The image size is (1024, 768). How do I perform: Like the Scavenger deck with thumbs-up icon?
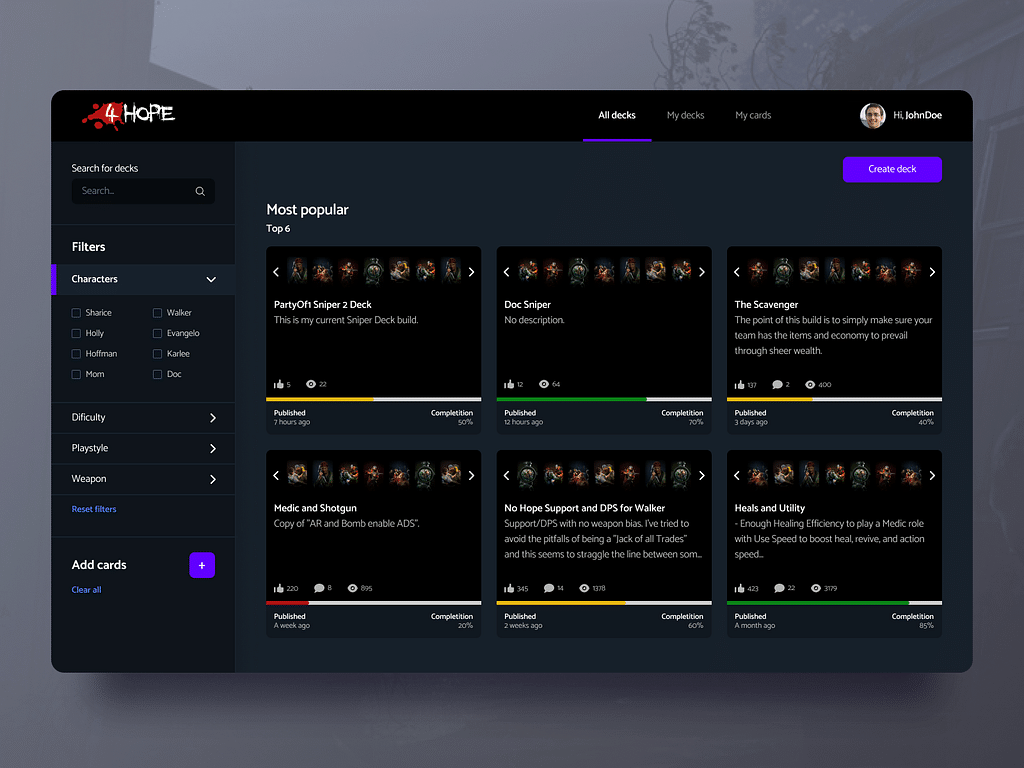(740, 385)
